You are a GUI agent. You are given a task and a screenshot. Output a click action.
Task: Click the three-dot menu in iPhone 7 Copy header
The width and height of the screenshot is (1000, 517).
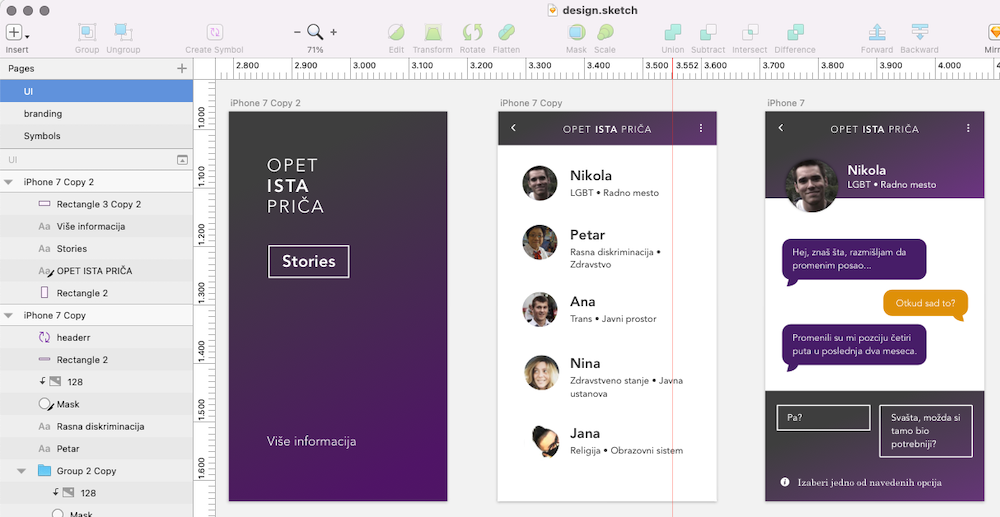click(701, 128)
